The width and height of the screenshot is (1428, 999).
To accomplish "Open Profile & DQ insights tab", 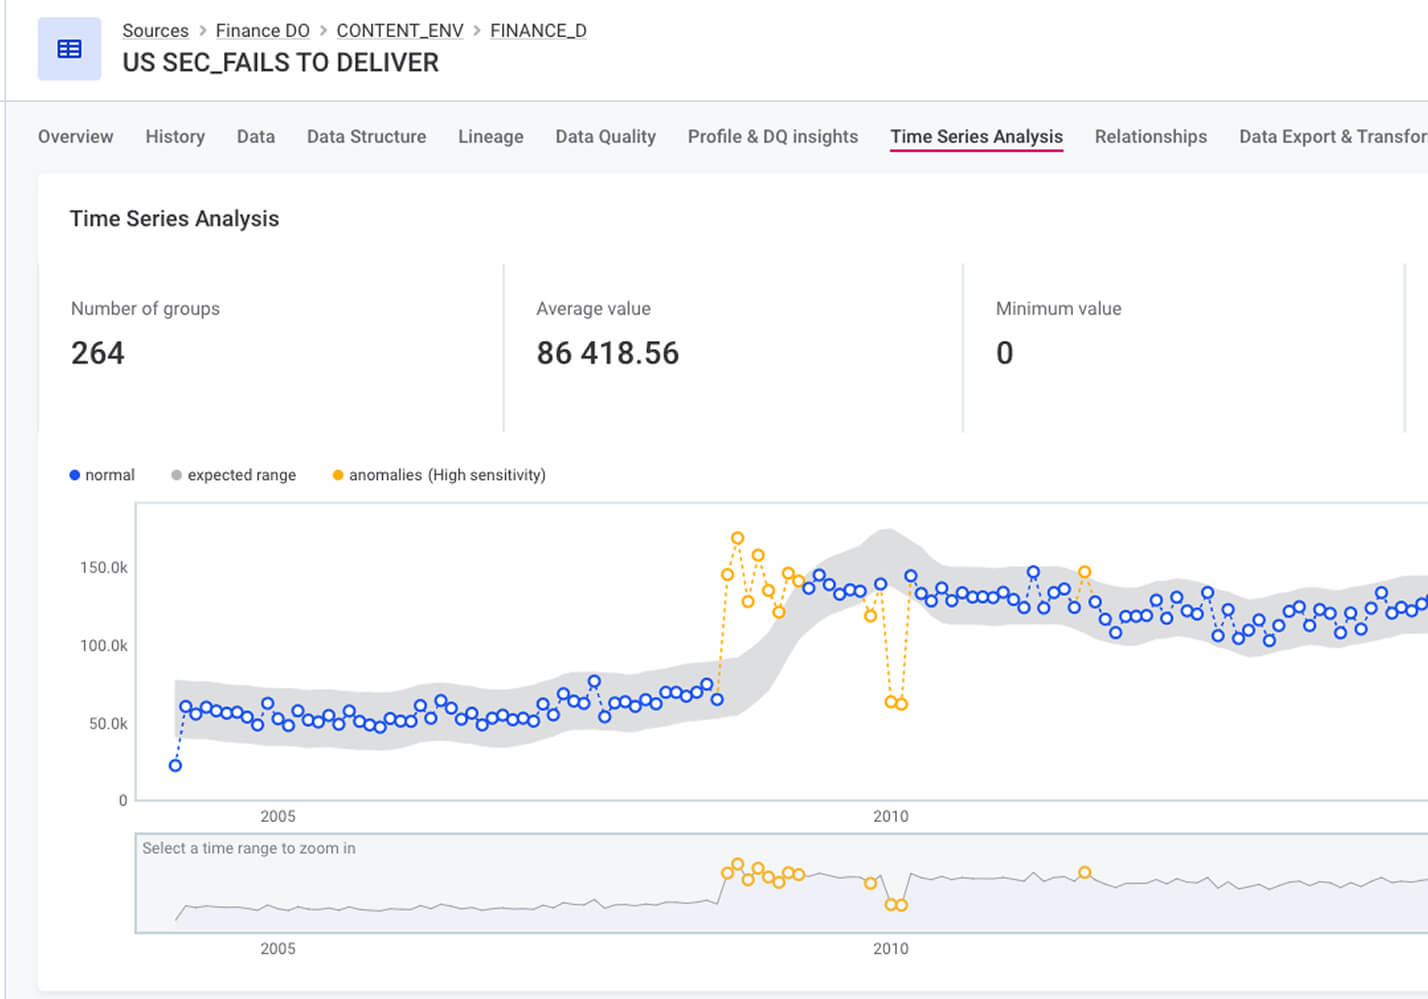I will point(772,137).
